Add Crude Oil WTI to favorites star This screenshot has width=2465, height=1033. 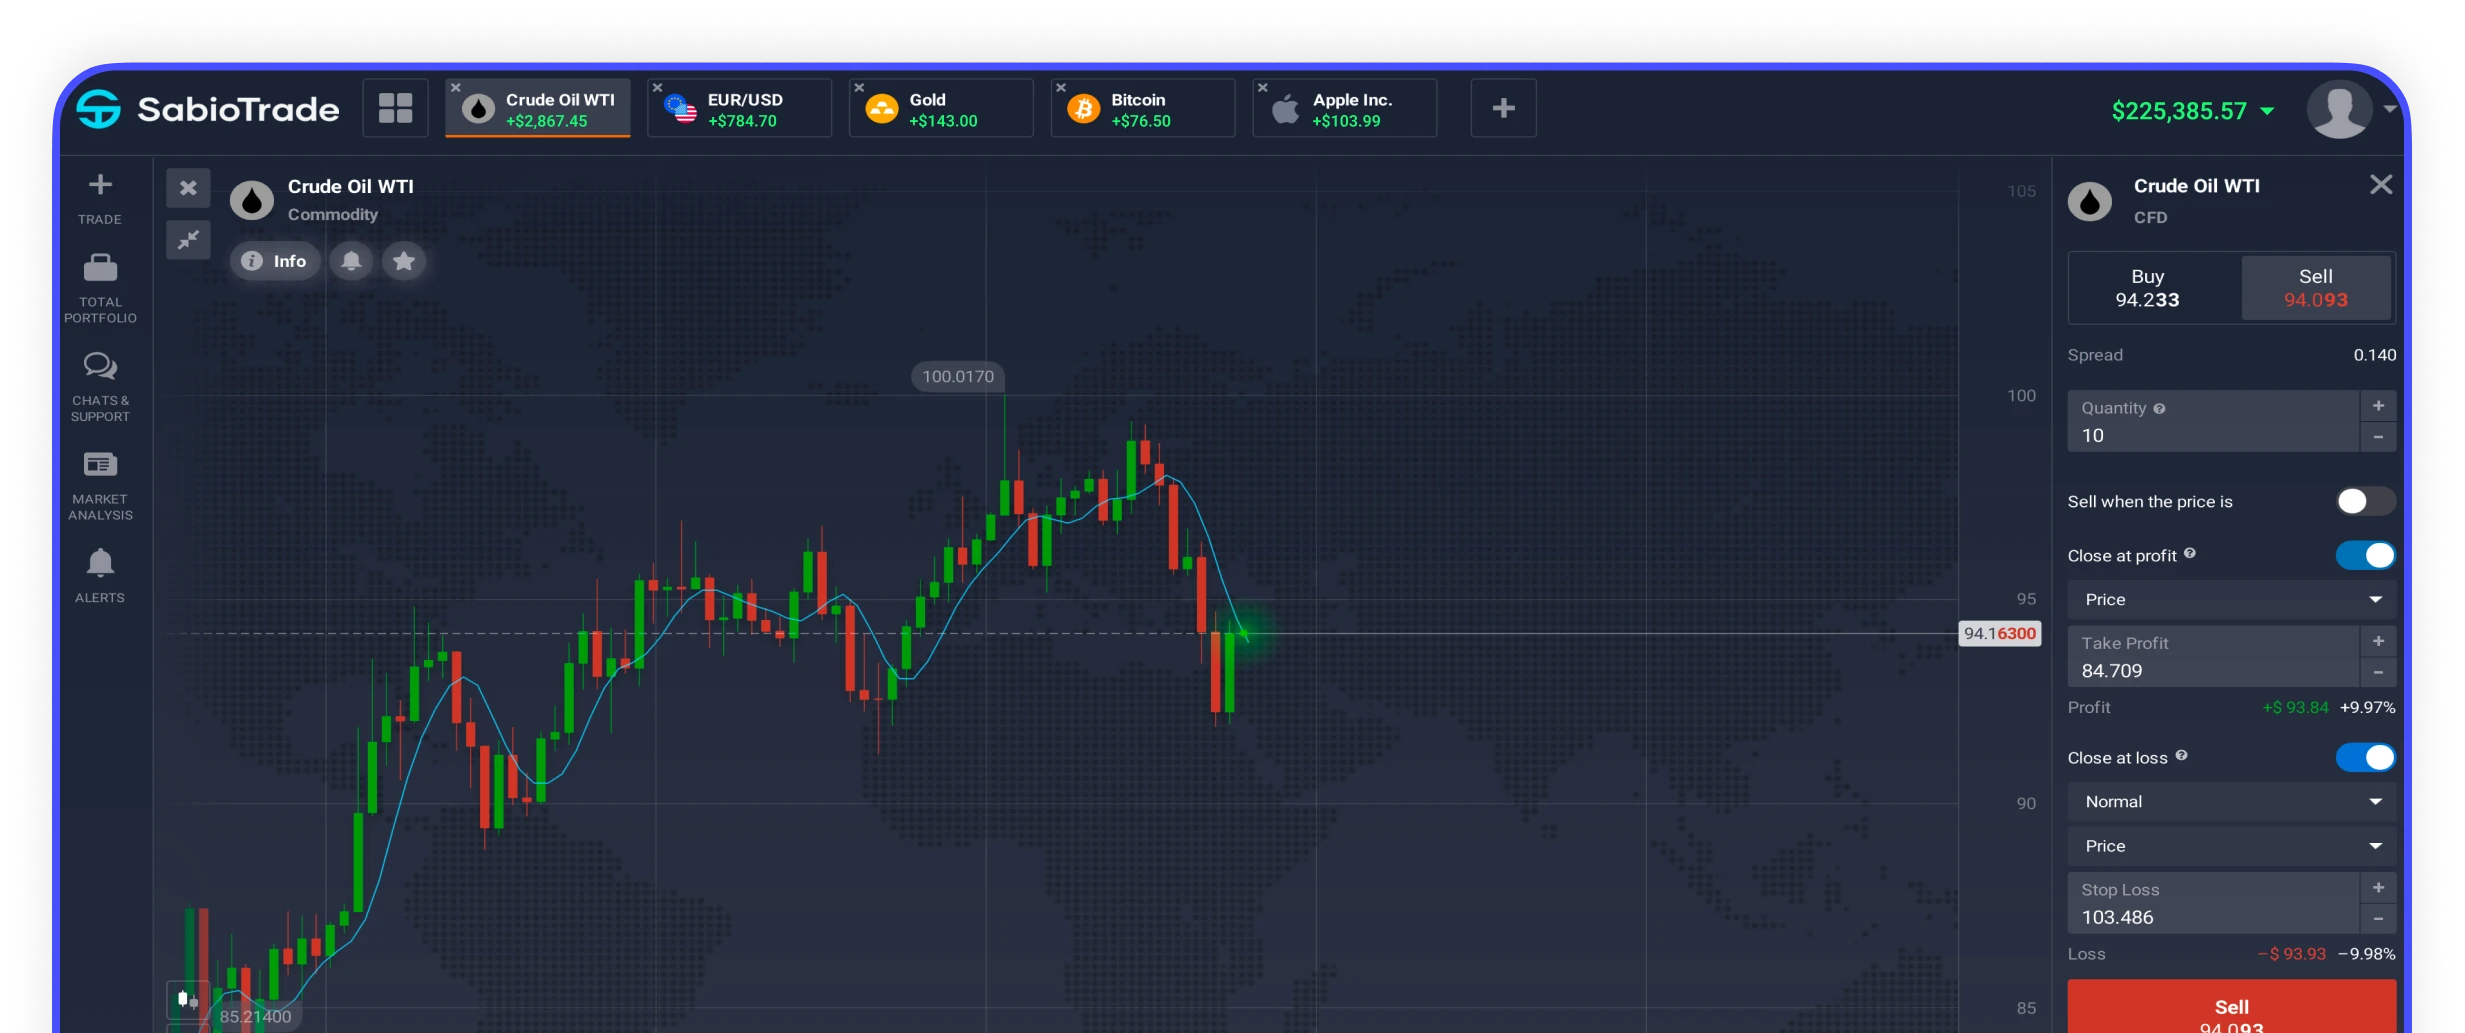(x=404, y=261)
